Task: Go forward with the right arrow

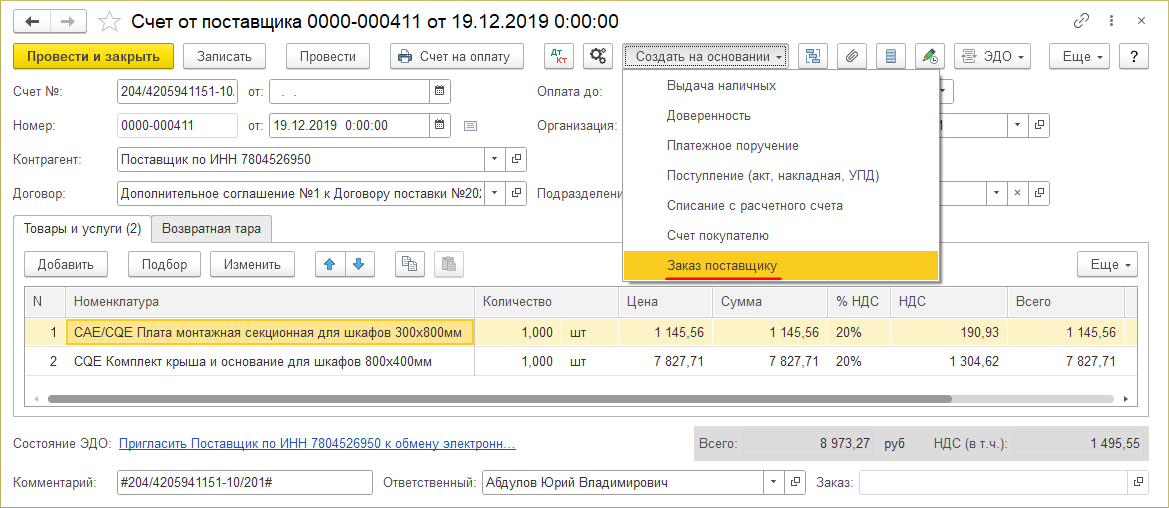Action: click(68, 21)
